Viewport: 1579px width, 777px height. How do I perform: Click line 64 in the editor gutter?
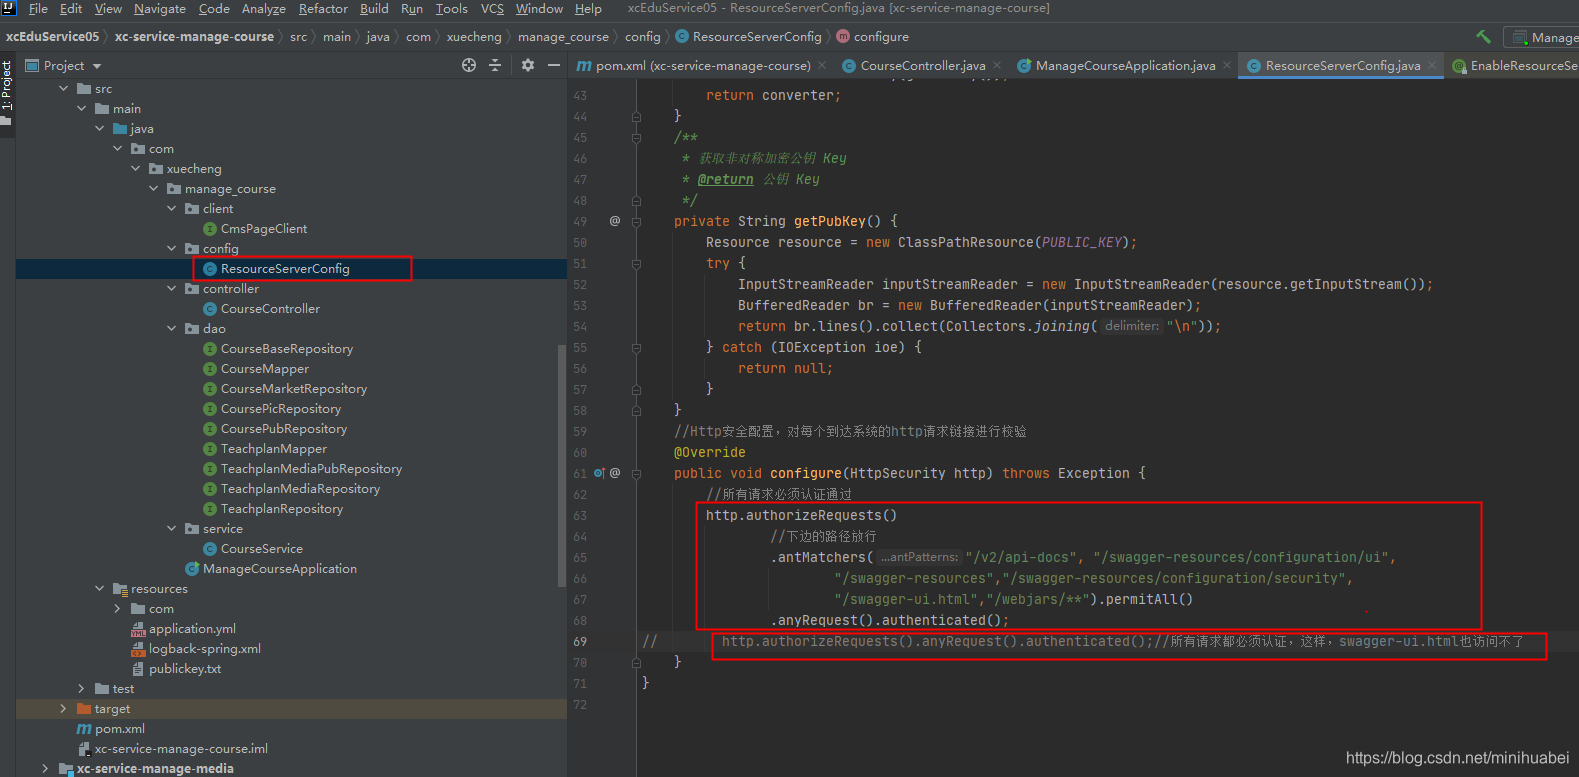point(581,537)
